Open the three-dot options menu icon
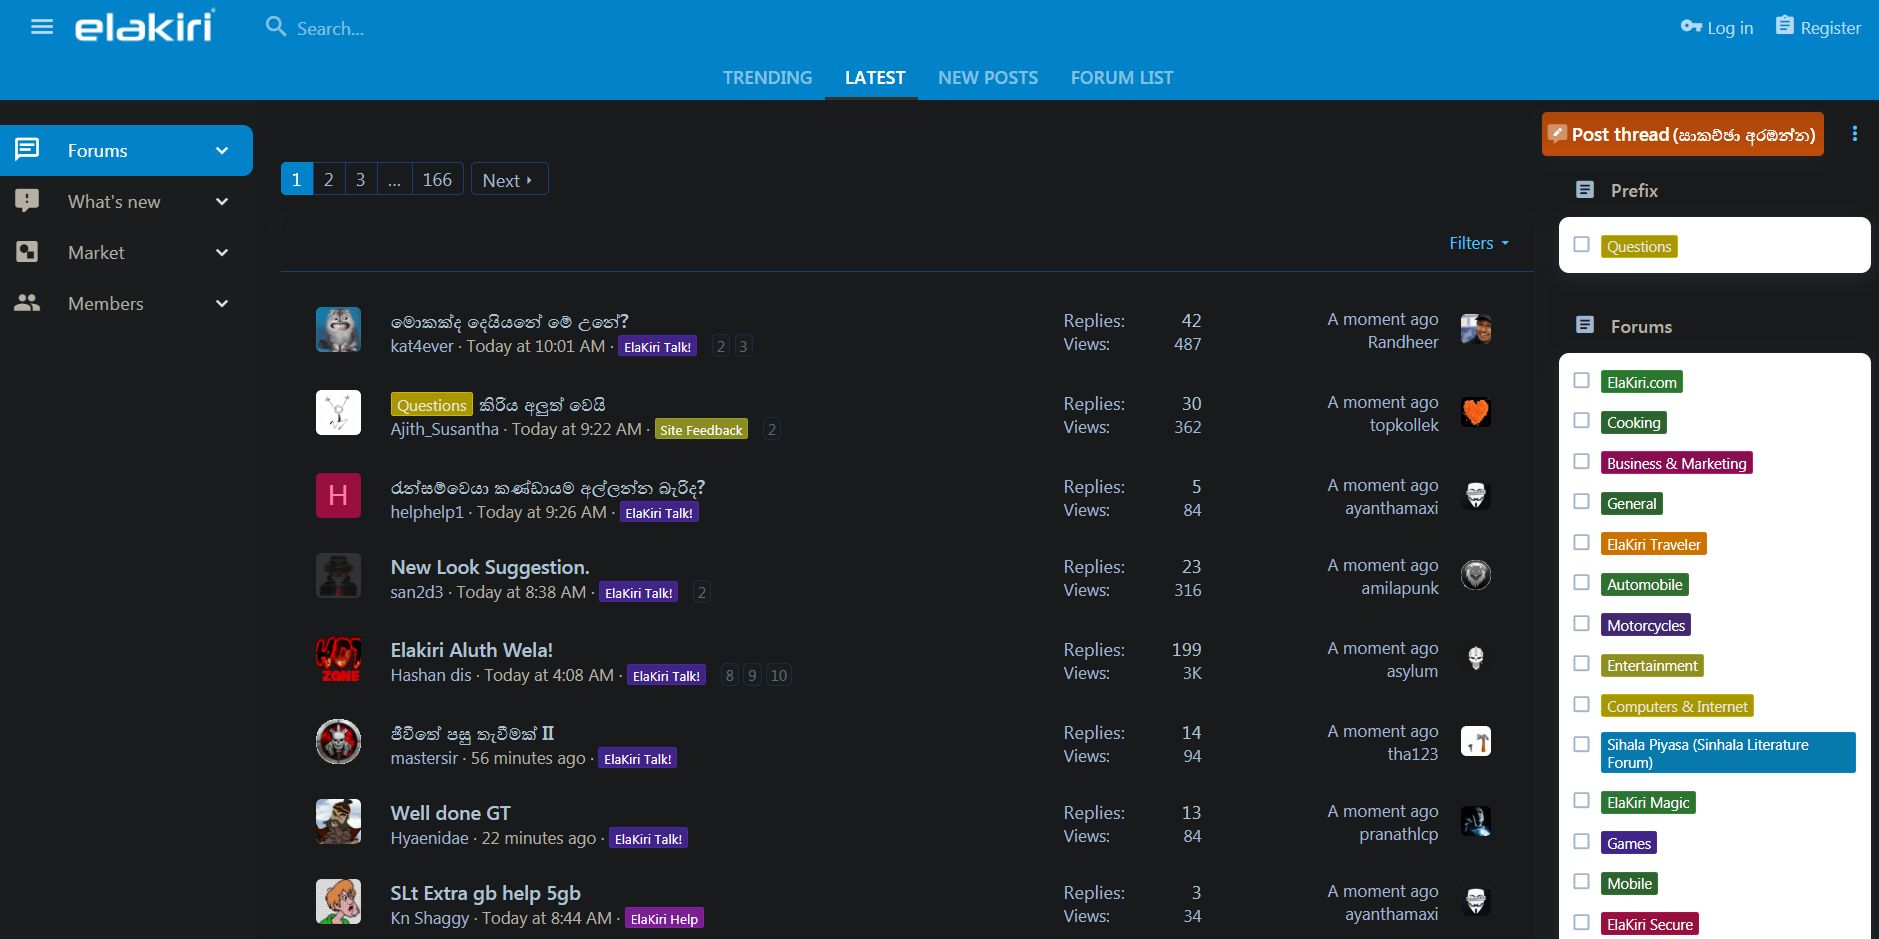This screenshot has height=939, width=1879. pyautogui.click(x=1854, y=134)
